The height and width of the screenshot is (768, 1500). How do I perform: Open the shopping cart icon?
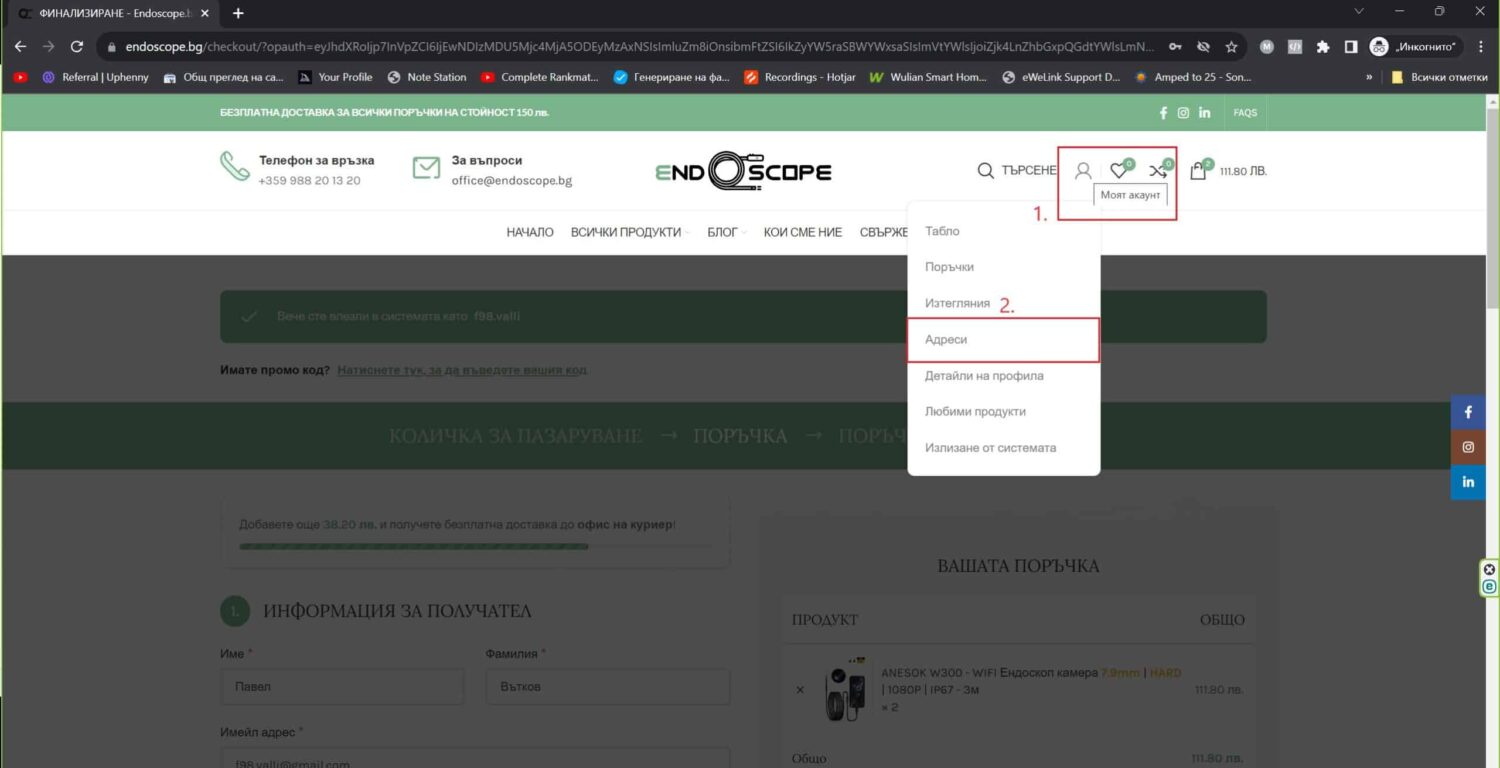coord(1198,171)
